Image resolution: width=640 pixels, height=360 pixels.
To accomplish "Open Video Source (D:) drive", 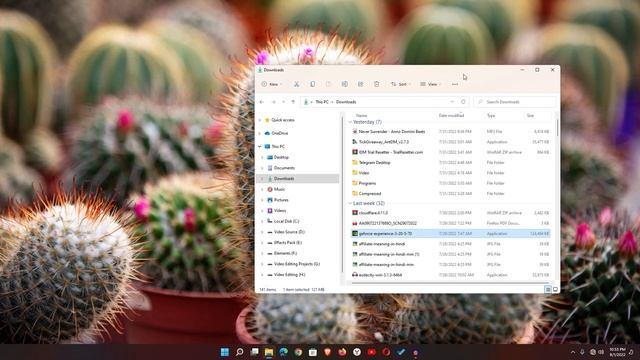I will pyautogui.click(x=289, y=232).
